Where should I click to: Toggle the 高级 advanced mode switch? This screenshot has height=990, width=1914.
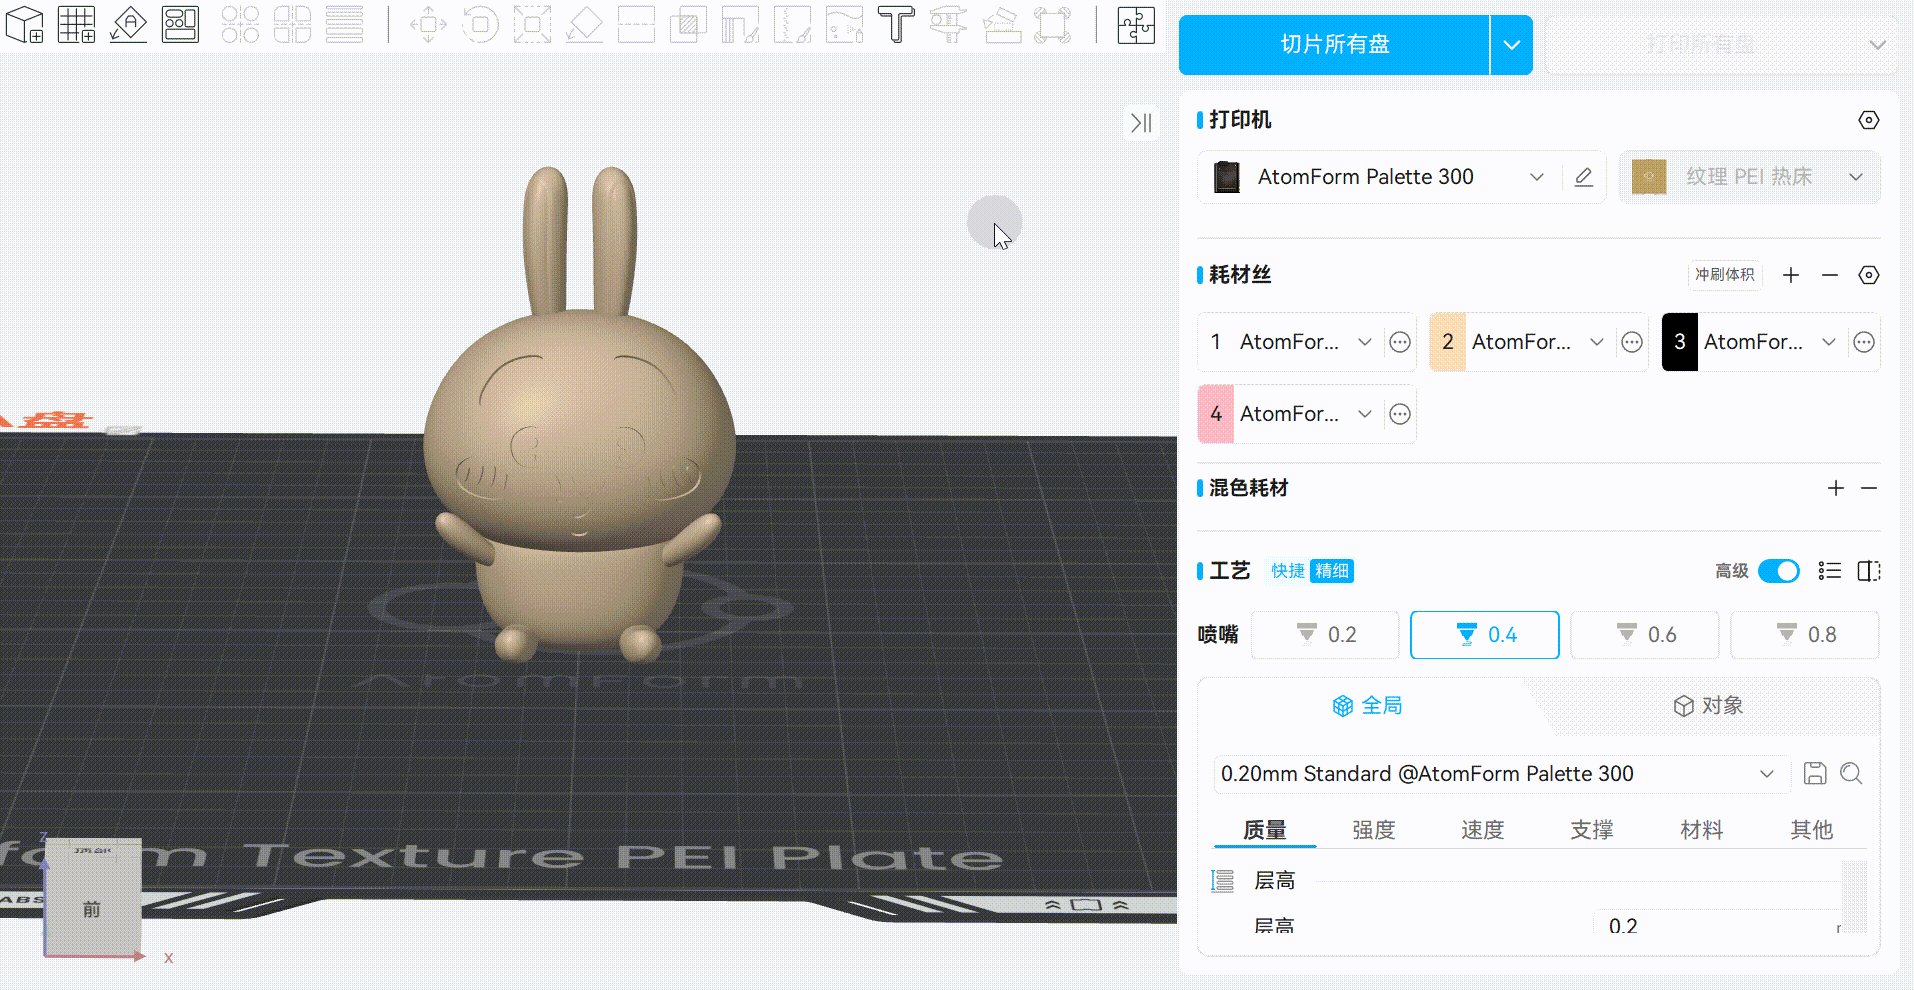(x=1779, y=571)
